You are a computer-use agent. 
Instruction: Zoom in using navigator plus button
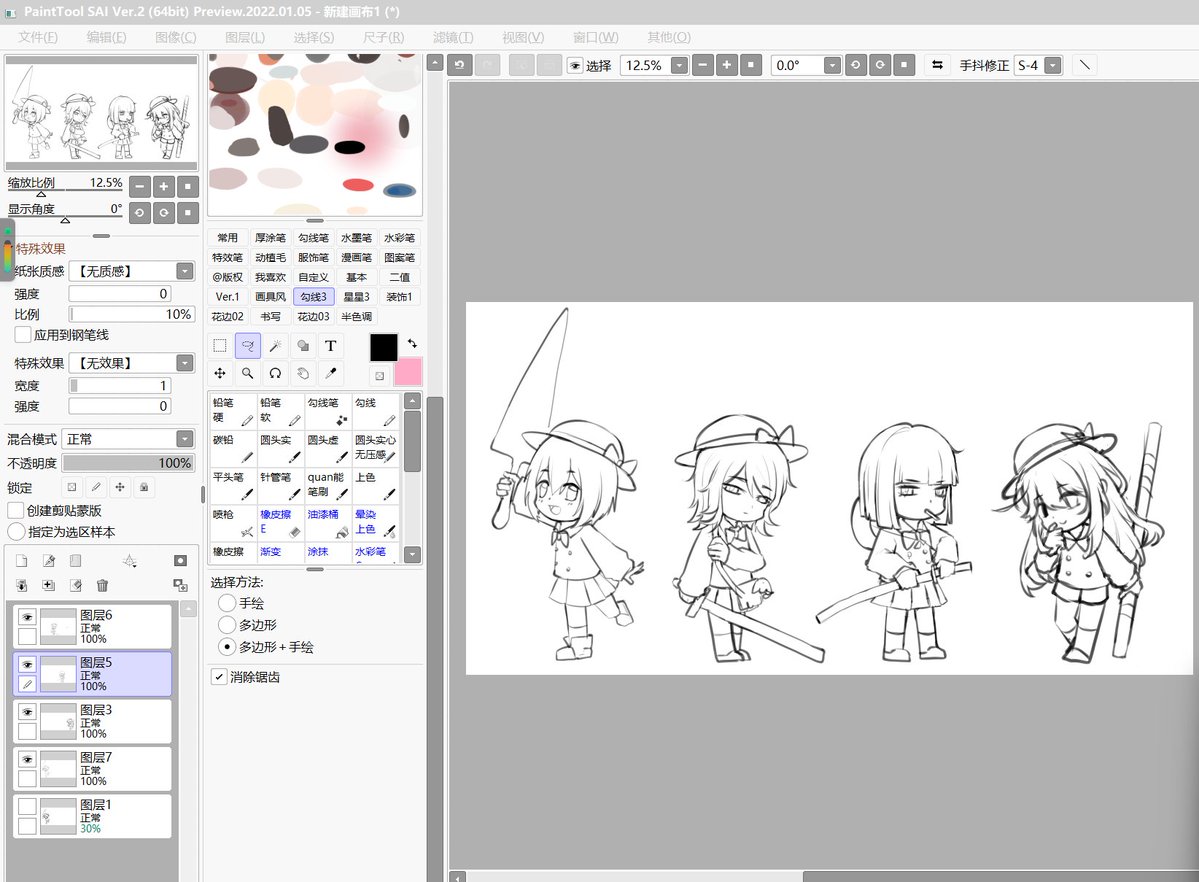click(164, 186)
